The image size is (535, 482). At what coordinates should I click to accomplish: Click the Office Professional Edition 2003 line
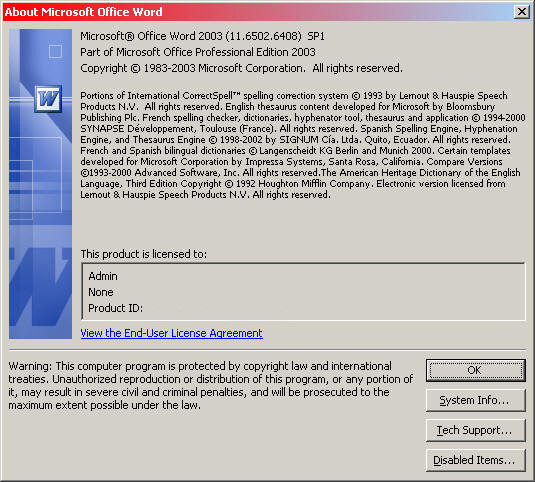pyautogui.click(x=198, y=52)
